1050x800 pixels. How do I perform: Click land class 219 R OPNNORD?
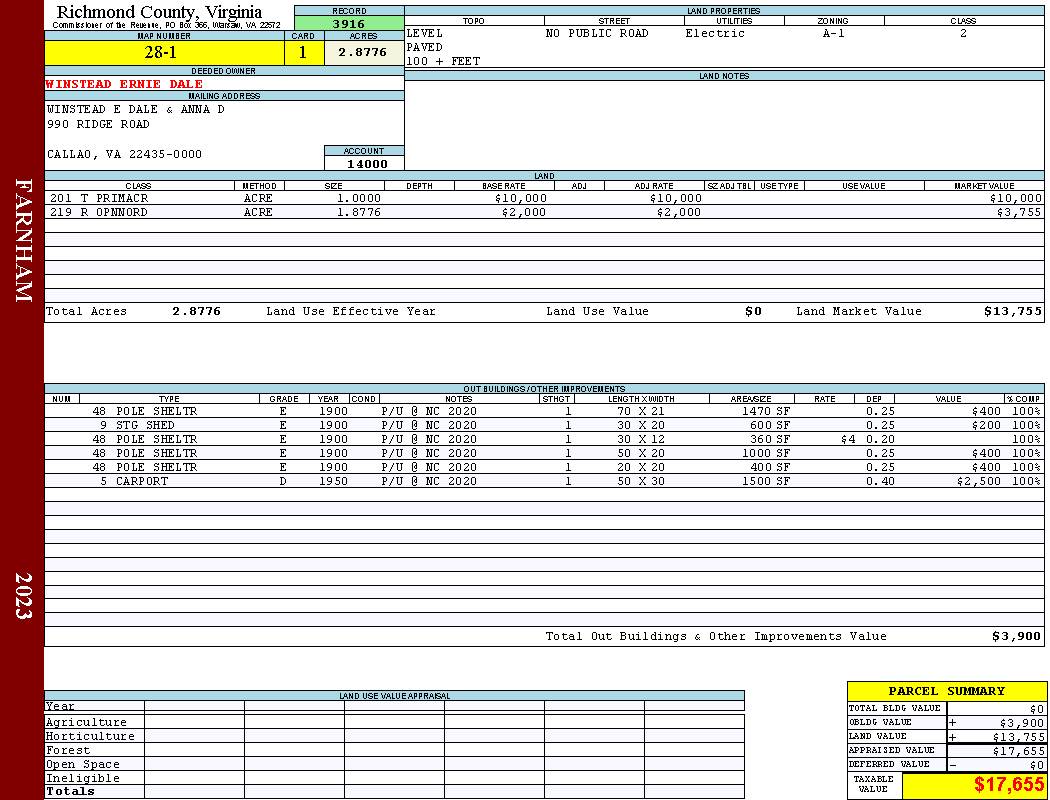99,212
